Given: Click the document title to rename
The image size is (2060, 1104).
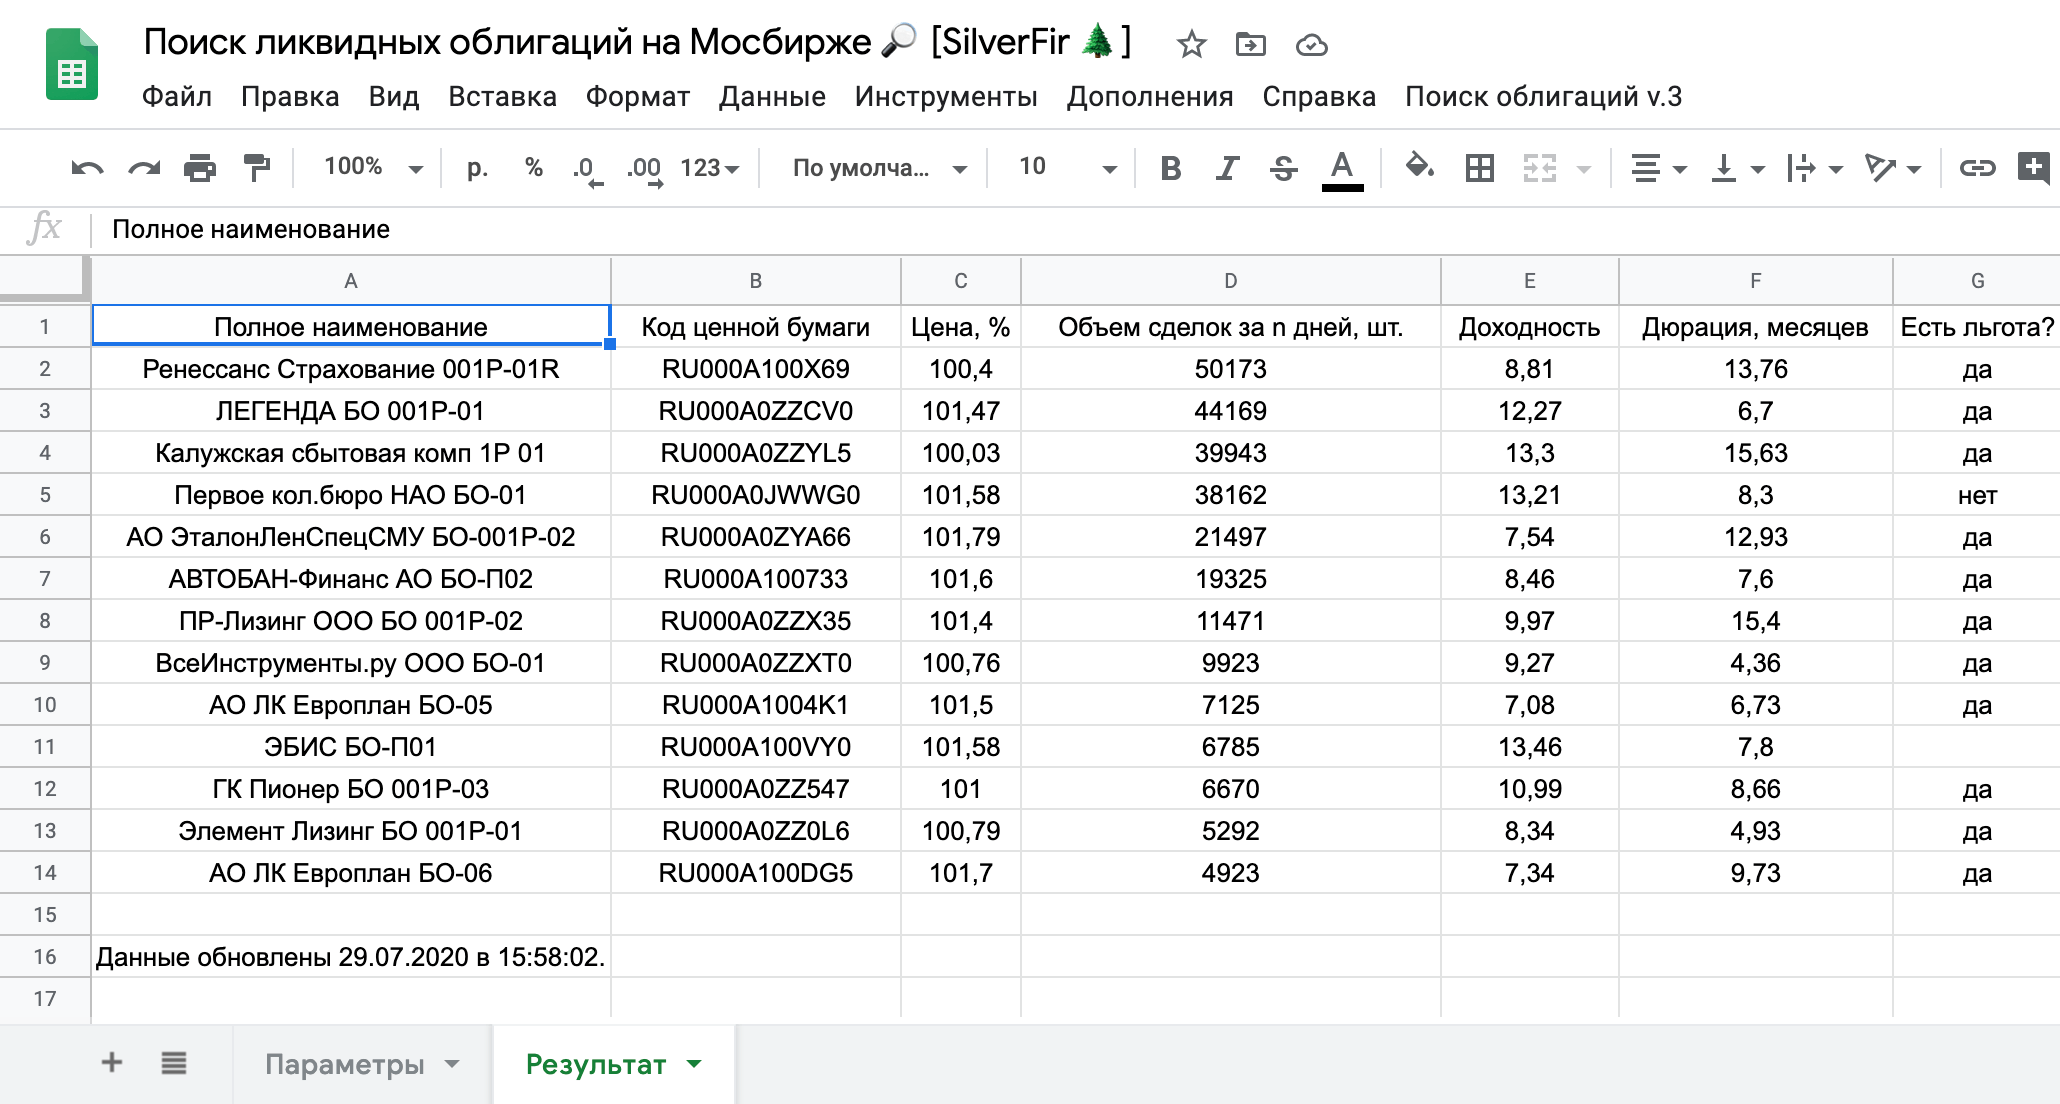Looking at the screenshot, I should point(637,42).
